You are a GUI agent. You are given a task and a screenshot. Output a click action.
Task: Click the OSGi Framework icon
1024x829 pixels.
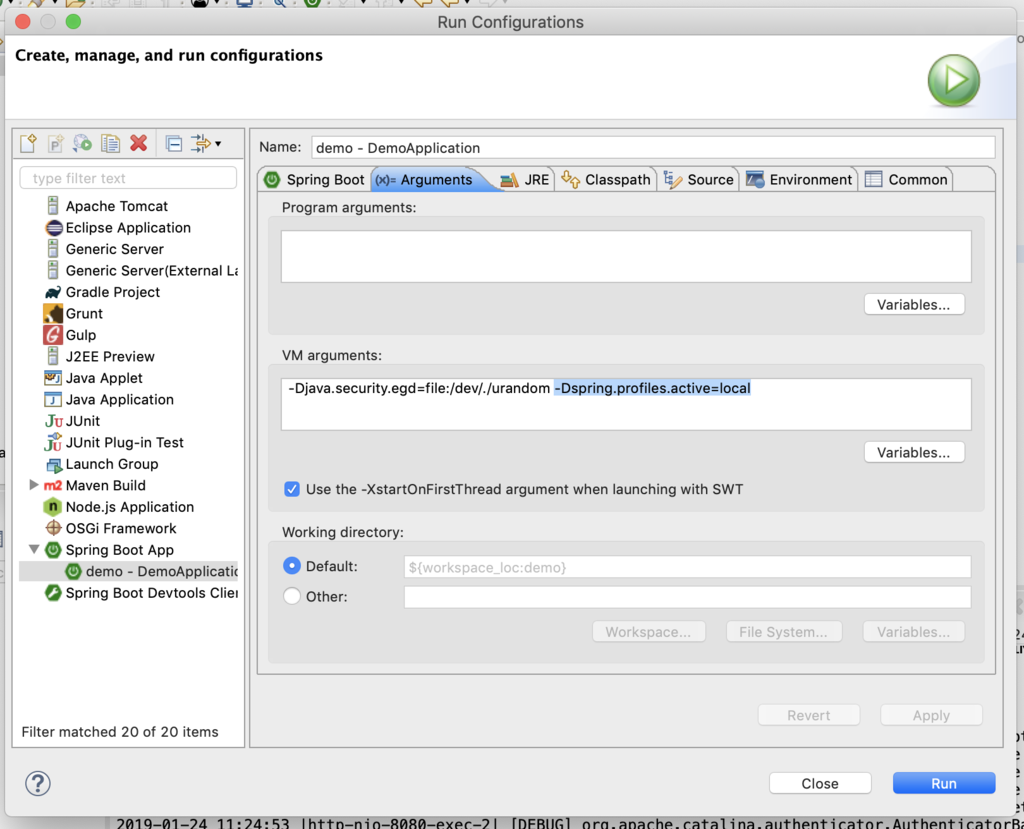[x=53, y=528]
